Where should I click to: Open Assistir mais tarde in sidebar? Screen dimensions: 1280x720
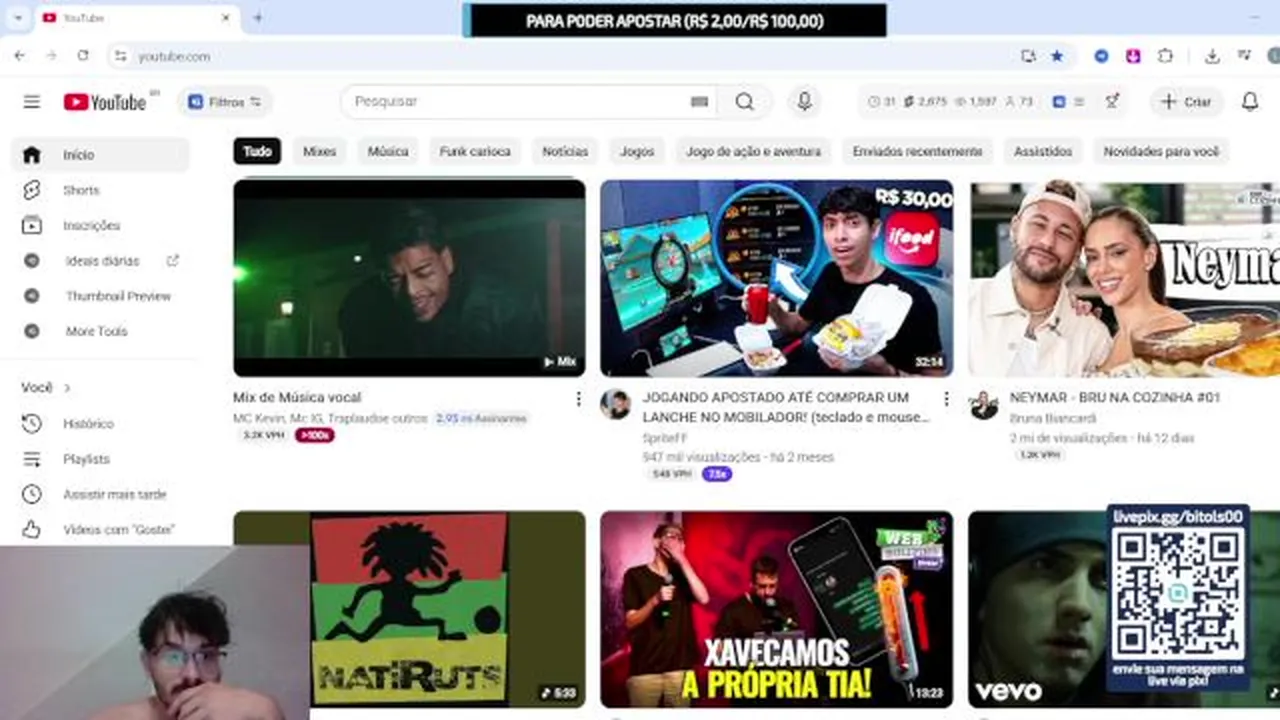[100, 494]
